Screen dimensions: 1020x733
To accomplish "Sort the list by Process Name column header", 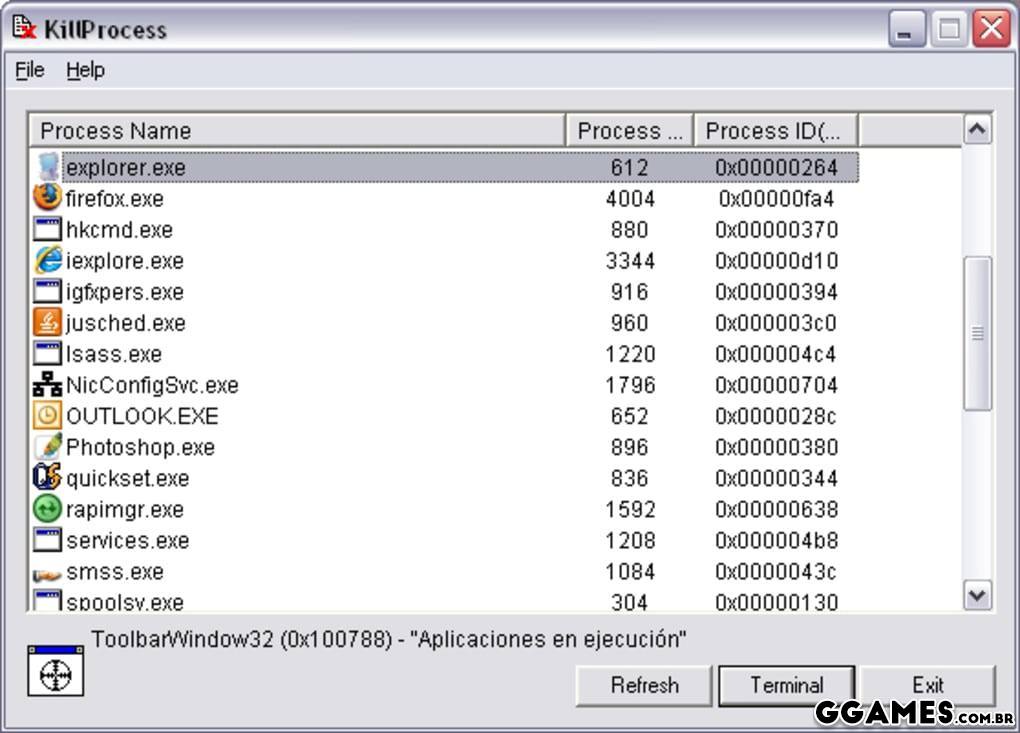I will point(297,131).
